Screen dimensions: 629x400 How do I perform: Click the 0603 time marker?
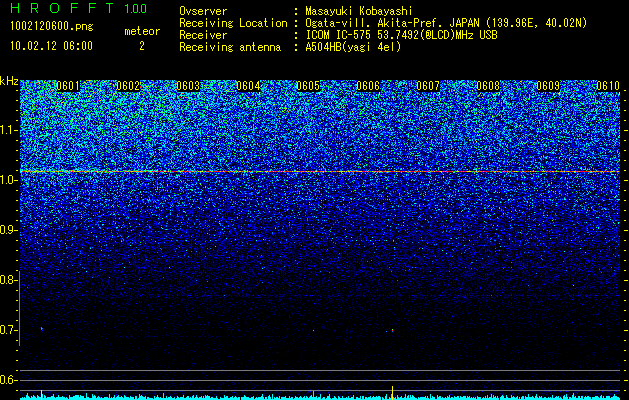point(188,86)
